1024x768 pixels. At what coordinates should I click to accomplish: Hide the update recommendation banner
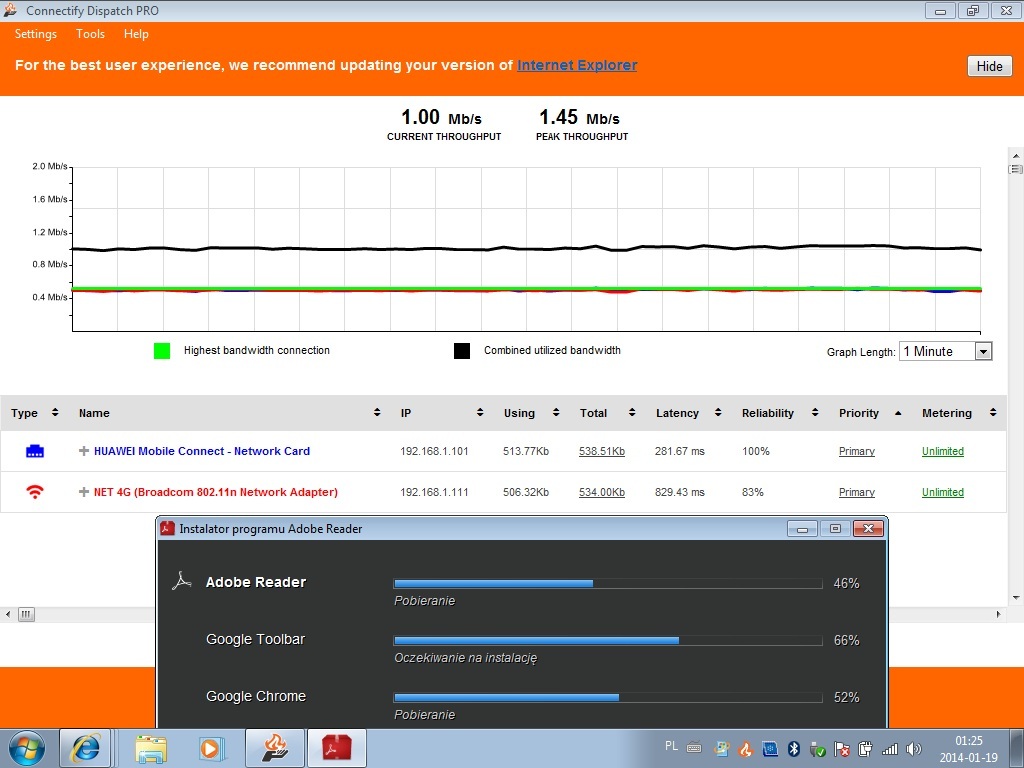[989, 66]
